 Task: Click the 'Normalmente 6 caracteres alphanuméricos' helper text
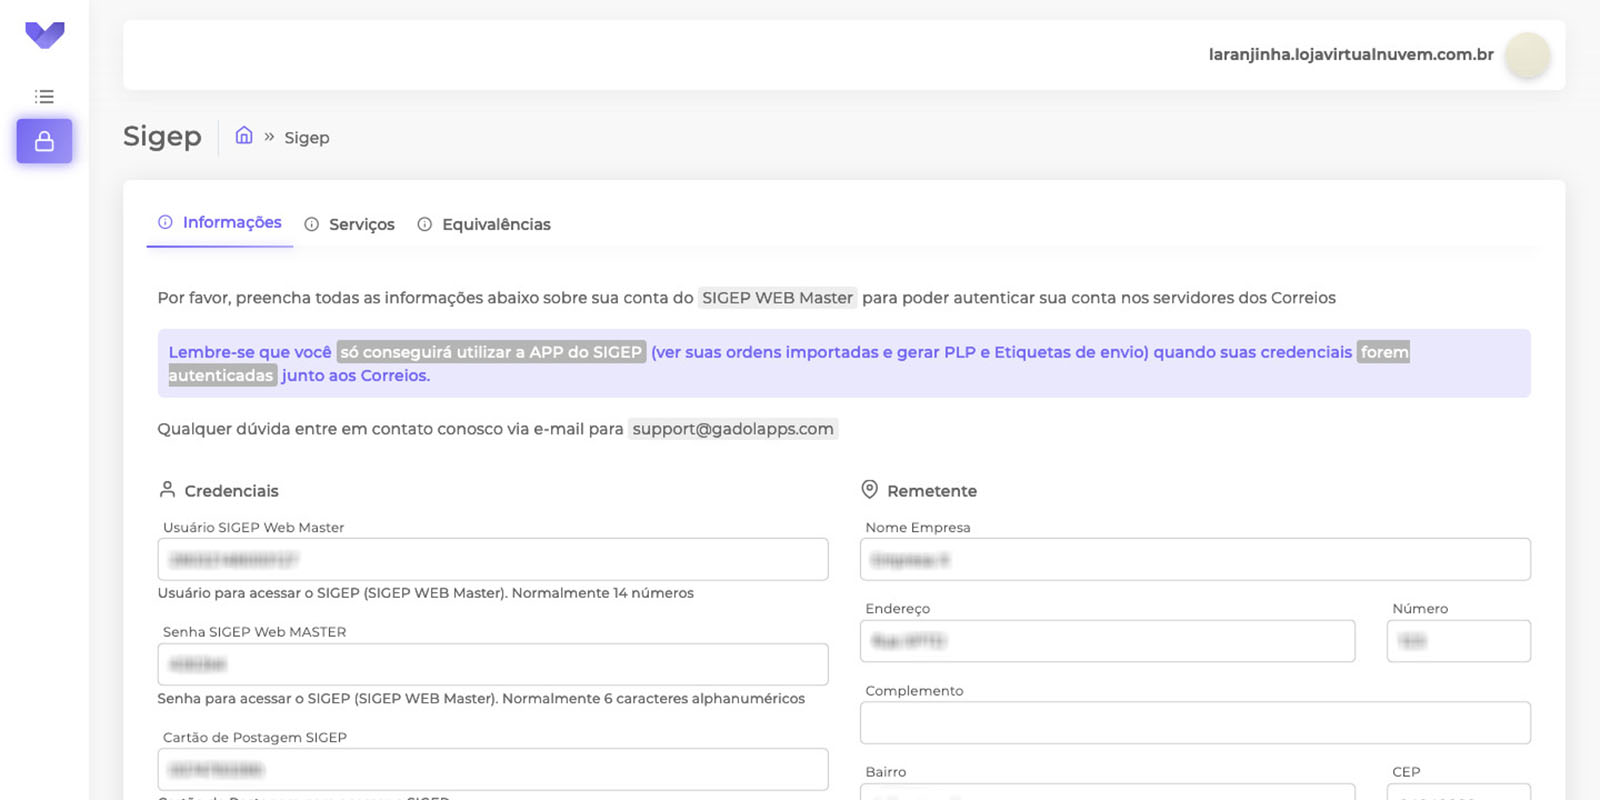(653, 698)
